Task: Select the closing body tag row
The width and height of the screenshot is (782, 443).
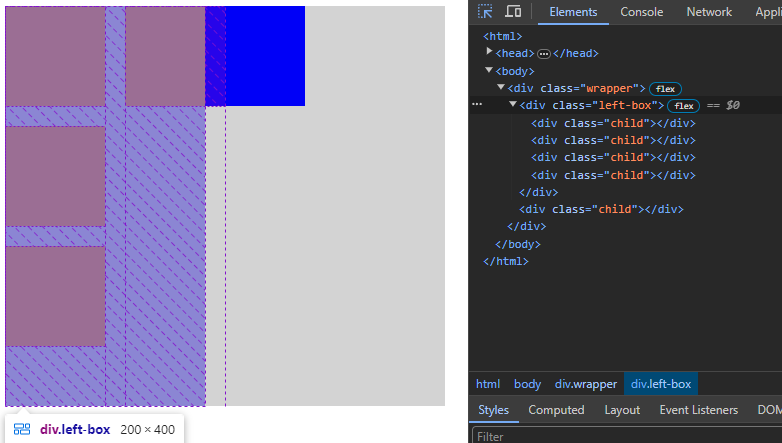Action: (518, 244)
